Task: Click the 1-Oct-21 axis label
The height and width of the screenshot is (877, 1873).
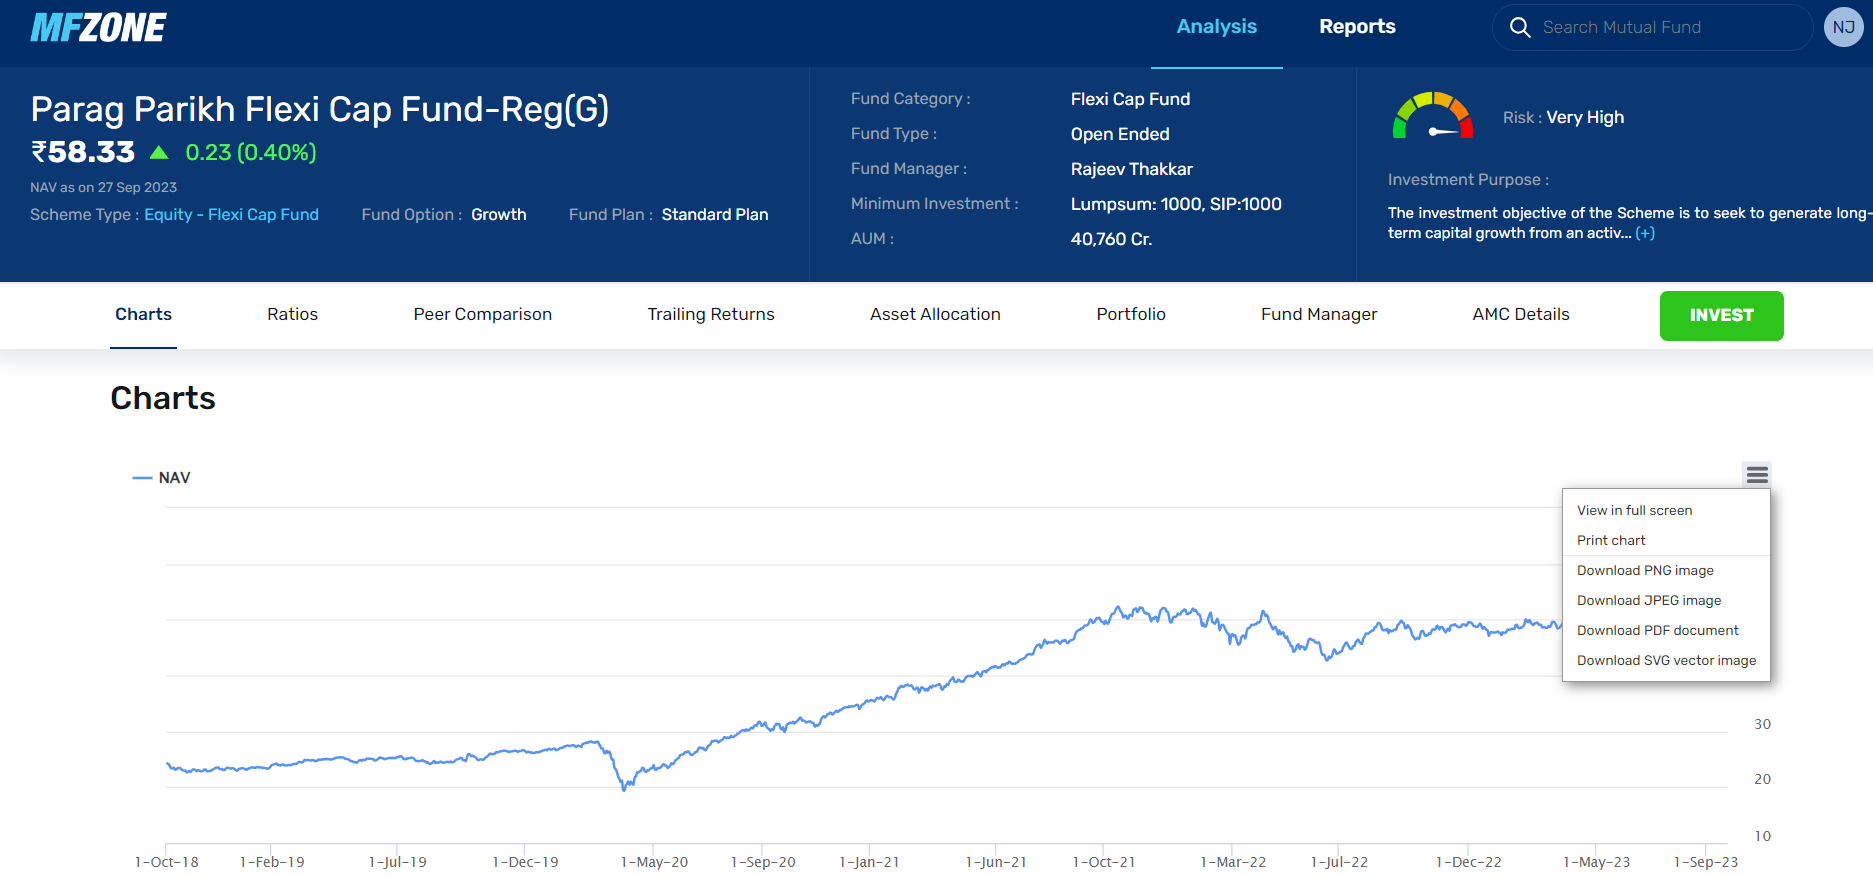Action: point(1104,862)
